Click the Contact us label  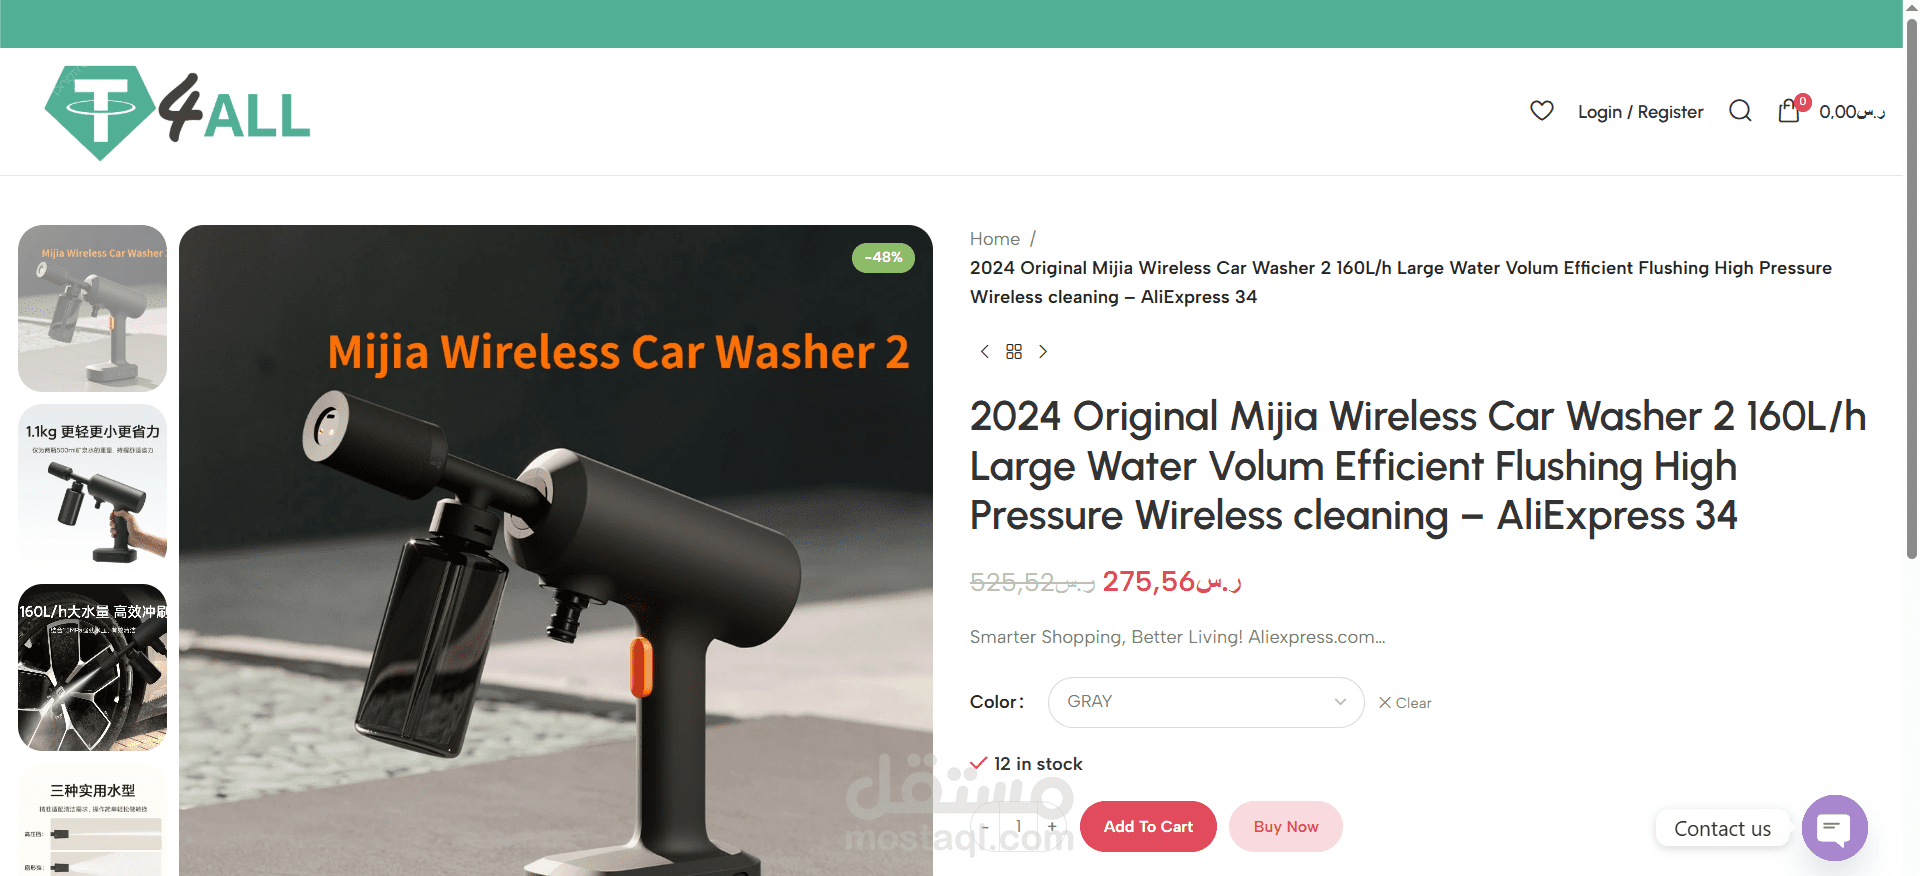[x=1722, y=829]
